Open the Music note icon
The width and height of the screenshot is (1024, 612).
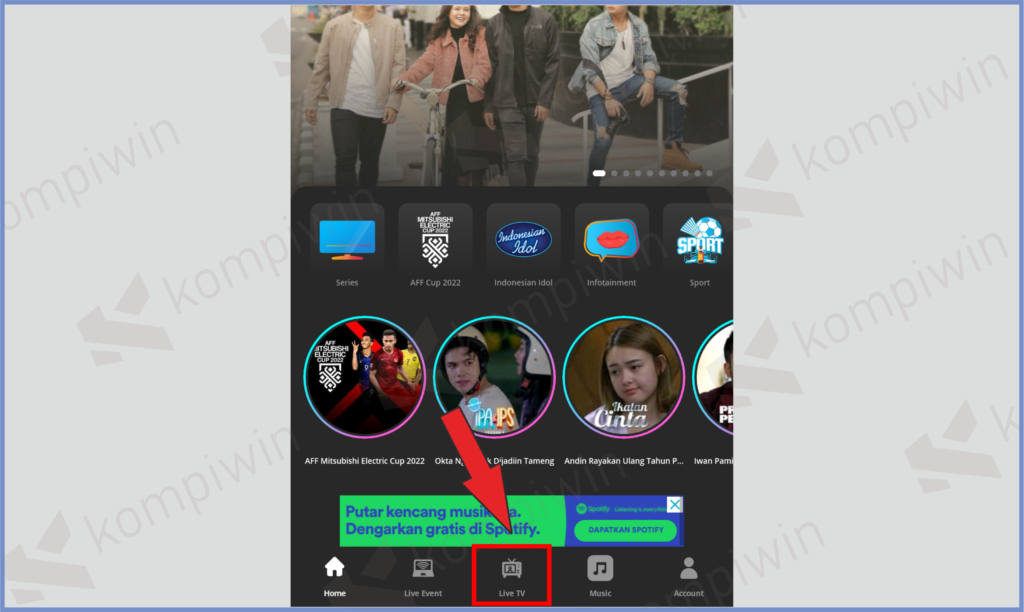[x=600, y=568]
